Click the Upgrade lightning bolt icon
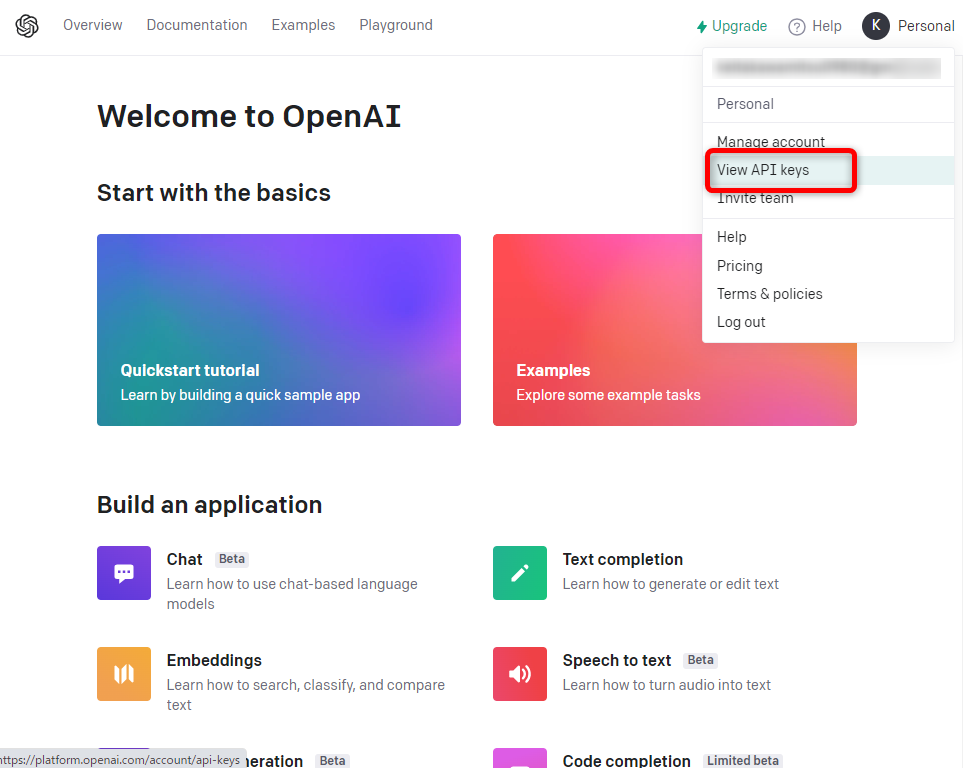Image resolution: width=963 pixels, height=768 pixels. point(701,26)
